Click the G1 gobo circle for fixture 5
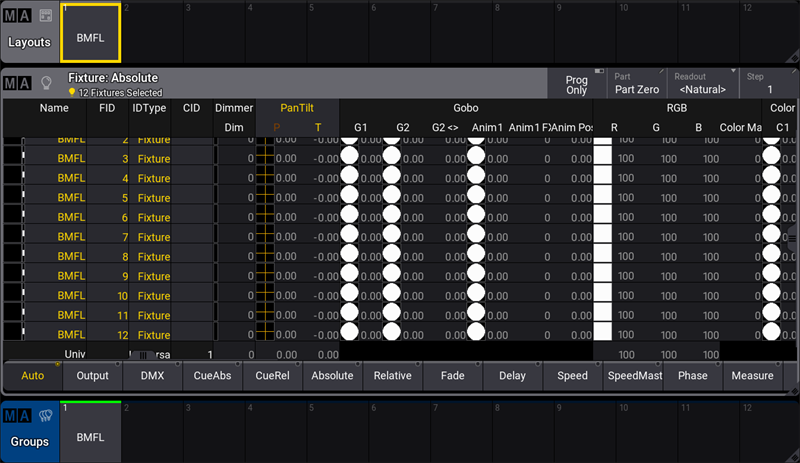The image size is (800, 463). coord(350,198)
